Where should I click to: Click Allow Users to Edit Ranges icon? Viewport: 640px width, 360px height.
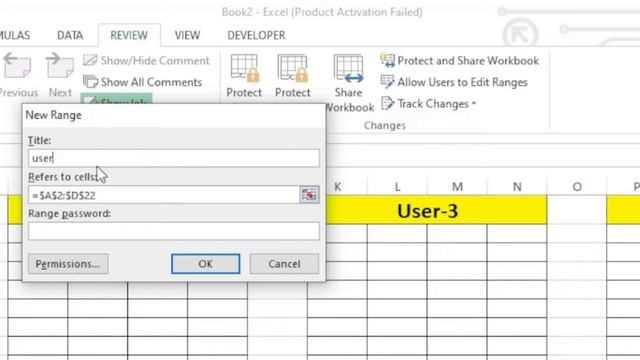tap(387, 82)
